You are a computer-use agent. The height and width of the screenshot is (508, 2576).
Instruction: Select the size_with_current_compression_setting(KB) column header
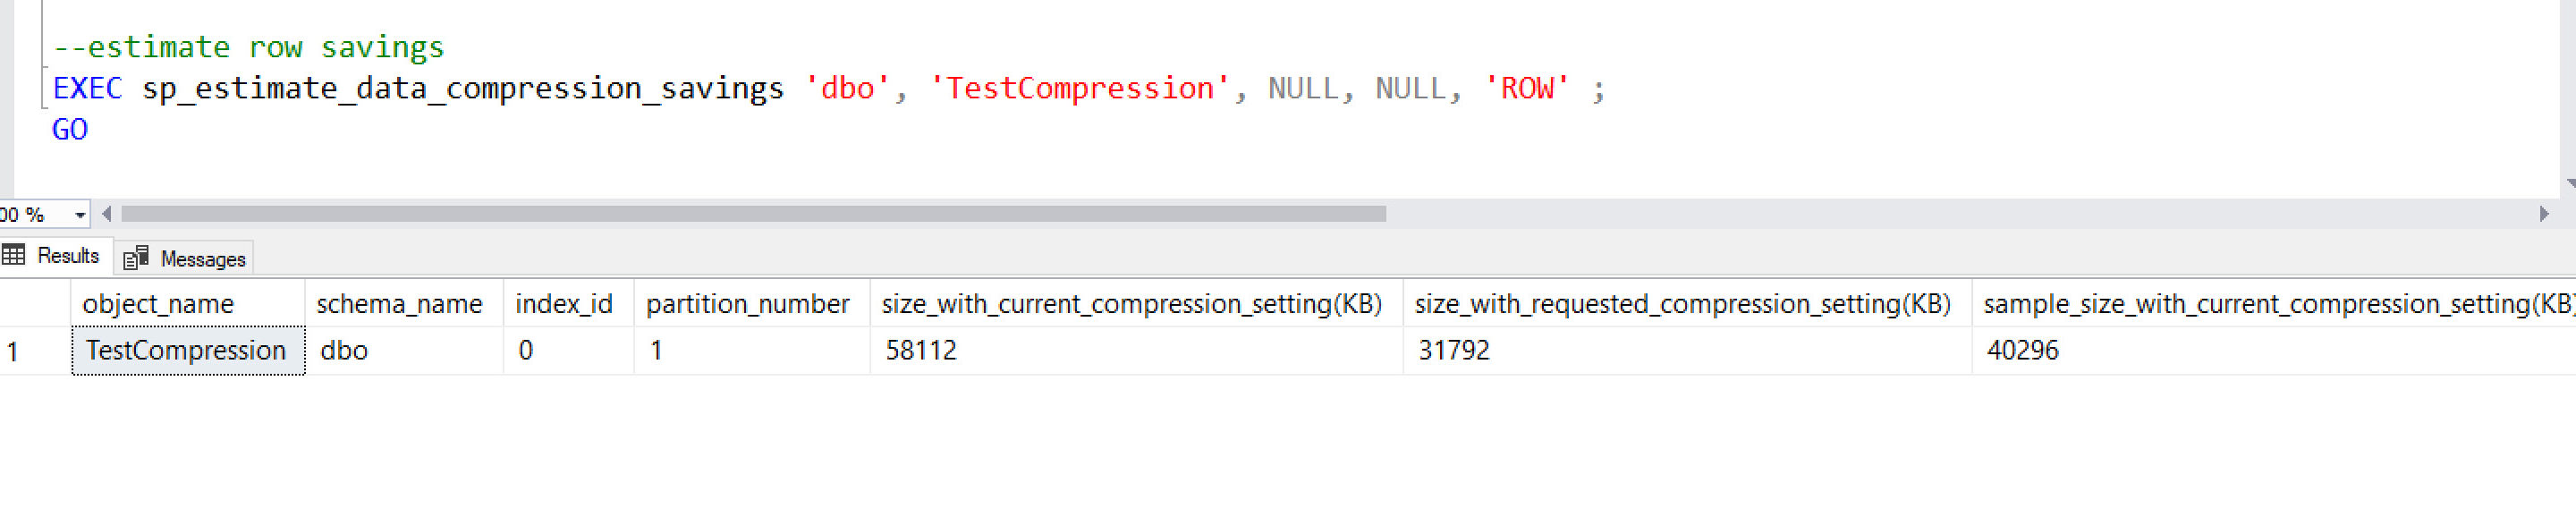1131,304
